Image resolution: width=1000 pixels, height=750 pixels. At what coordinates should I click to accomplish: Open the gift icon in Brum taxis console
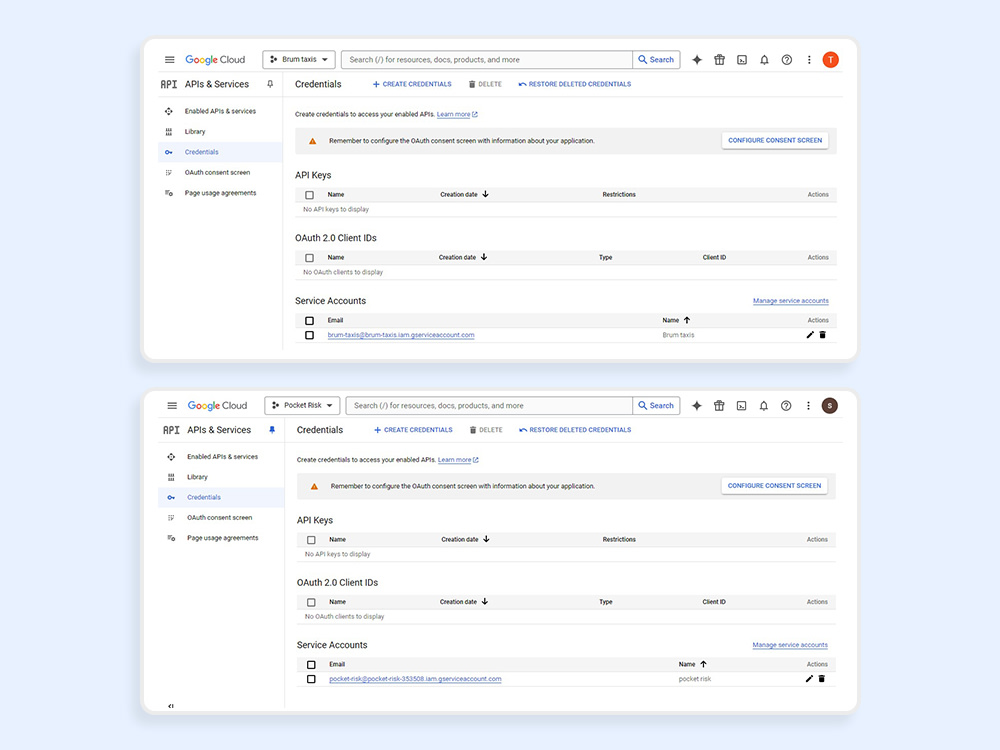tap(719, 60)
